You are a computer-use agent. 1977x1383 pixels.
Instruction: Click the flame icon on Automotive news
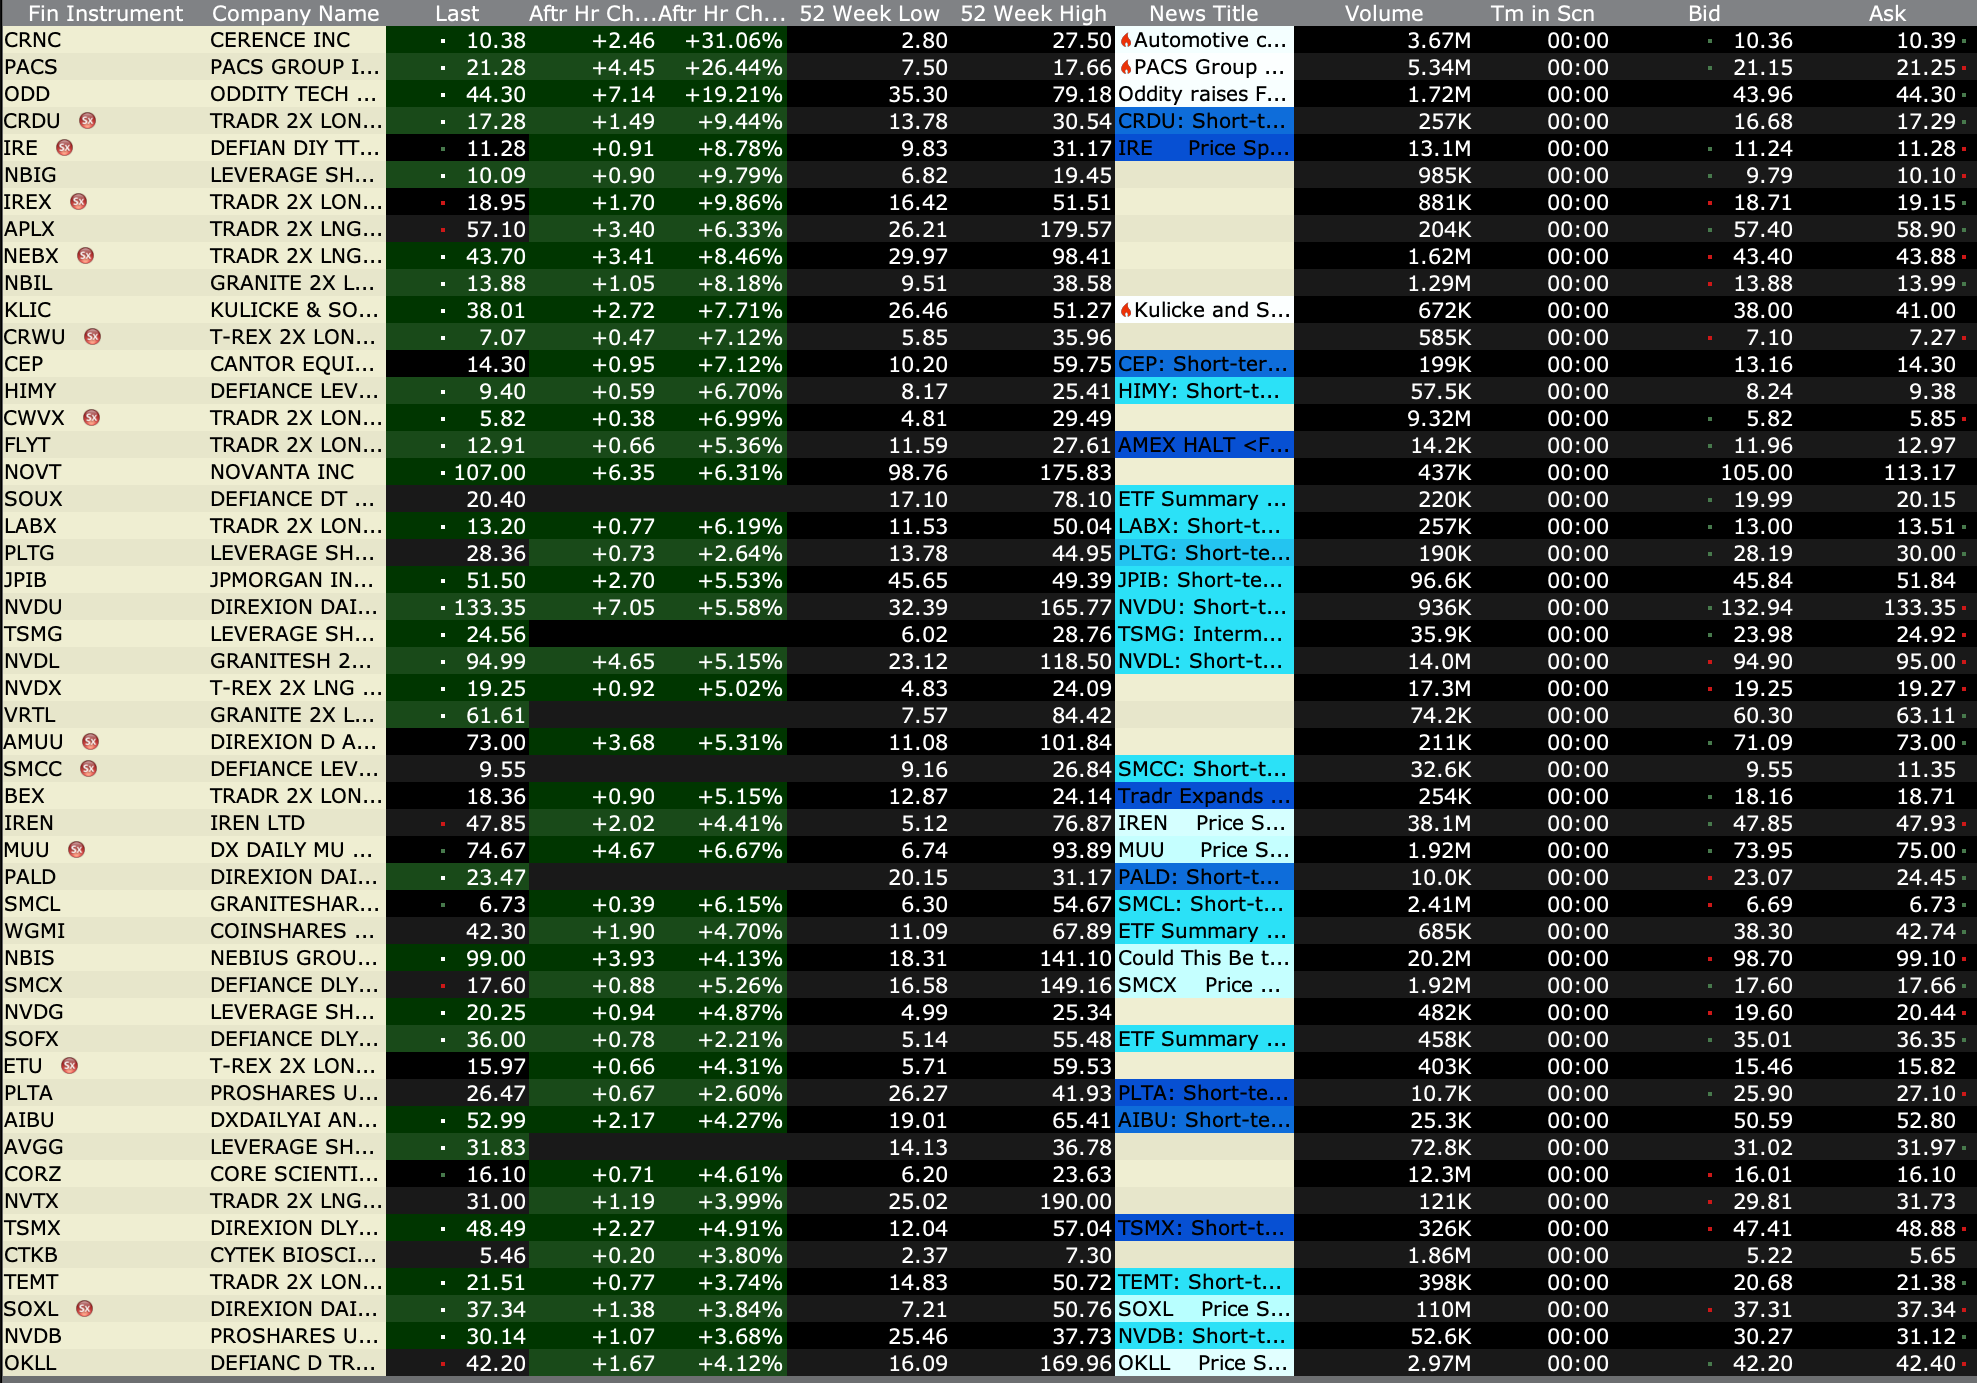pyautogui.click(x=1126, y=41)
